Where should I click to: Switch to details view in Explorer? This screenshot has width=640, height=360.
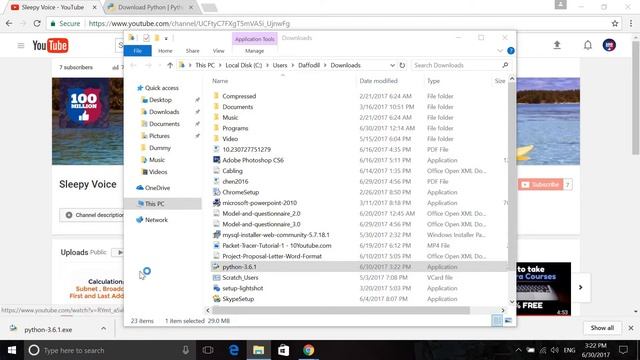coord(497,321)
